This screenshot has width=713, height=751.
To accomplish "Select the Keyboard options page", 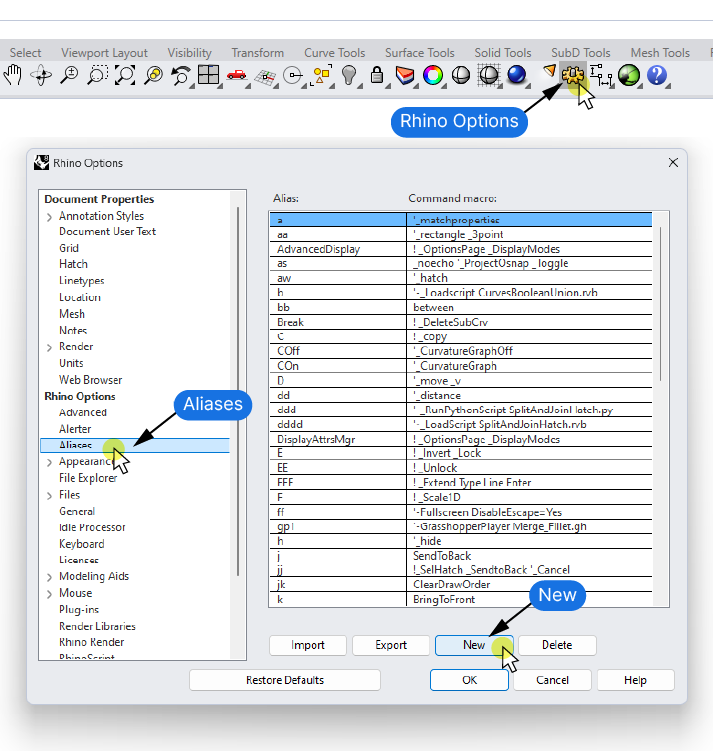I will click(x=81, y=544).
